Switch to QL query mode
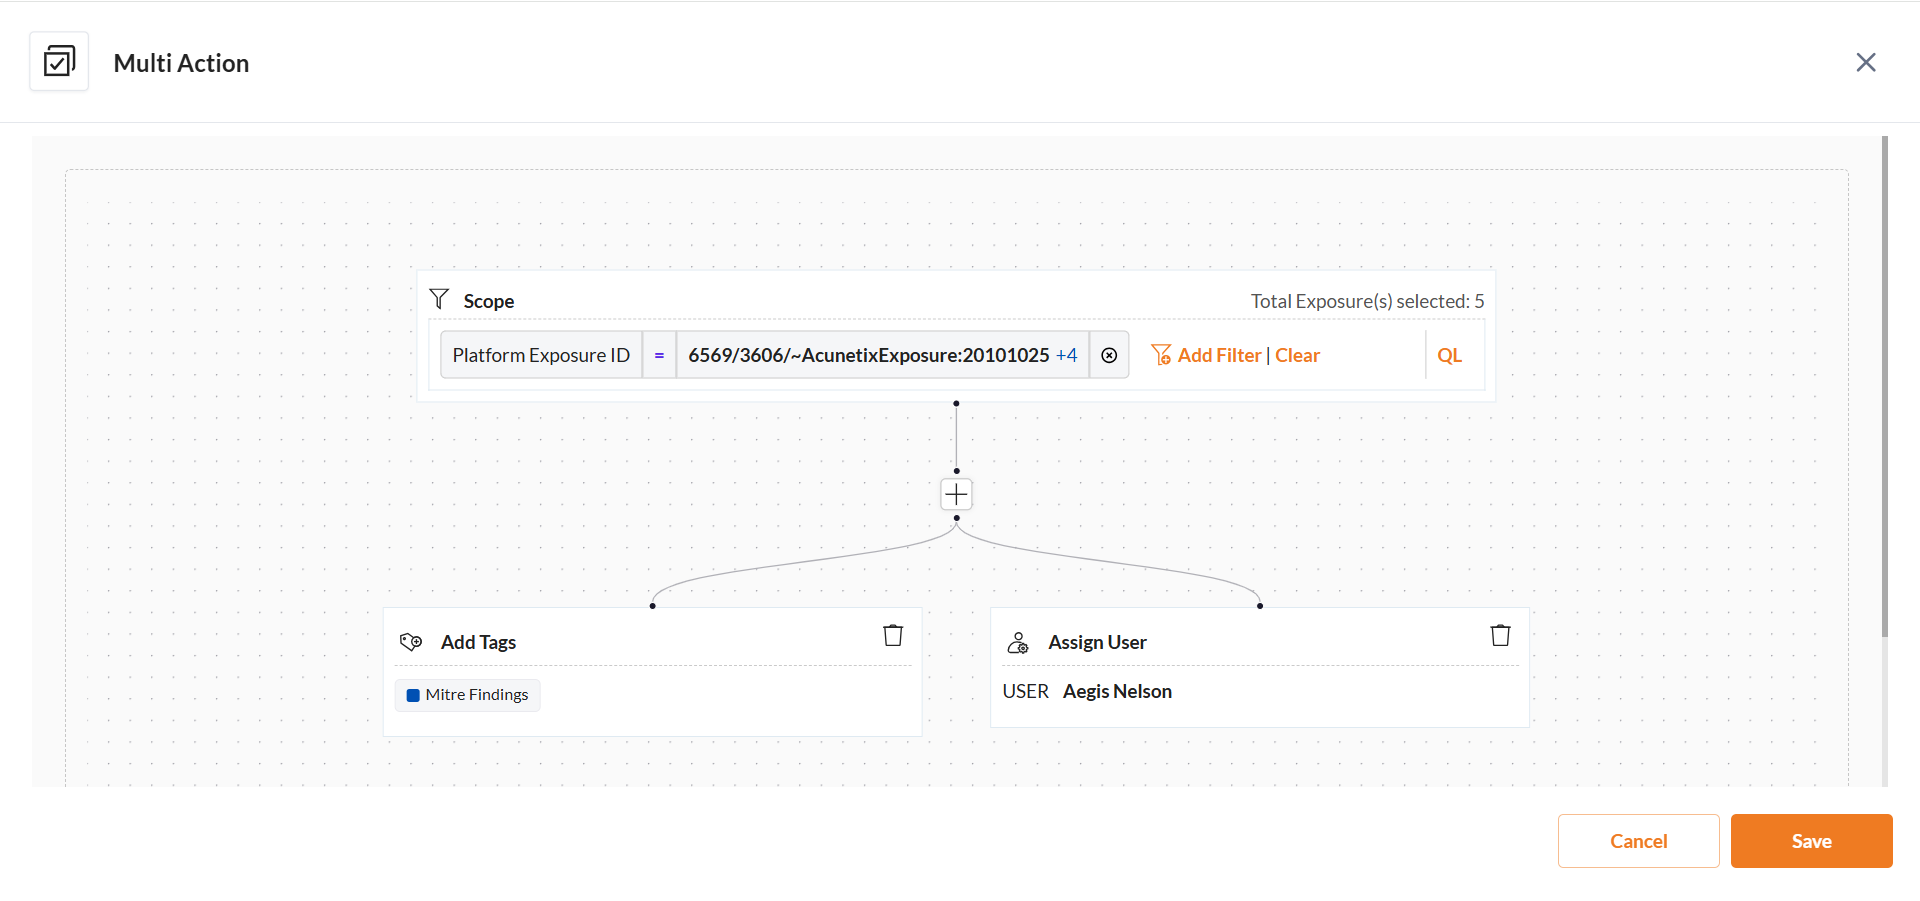Image resolution: width=1920 pixels, height=901 pixels. pyautogui.click(x=1449, y=355)
